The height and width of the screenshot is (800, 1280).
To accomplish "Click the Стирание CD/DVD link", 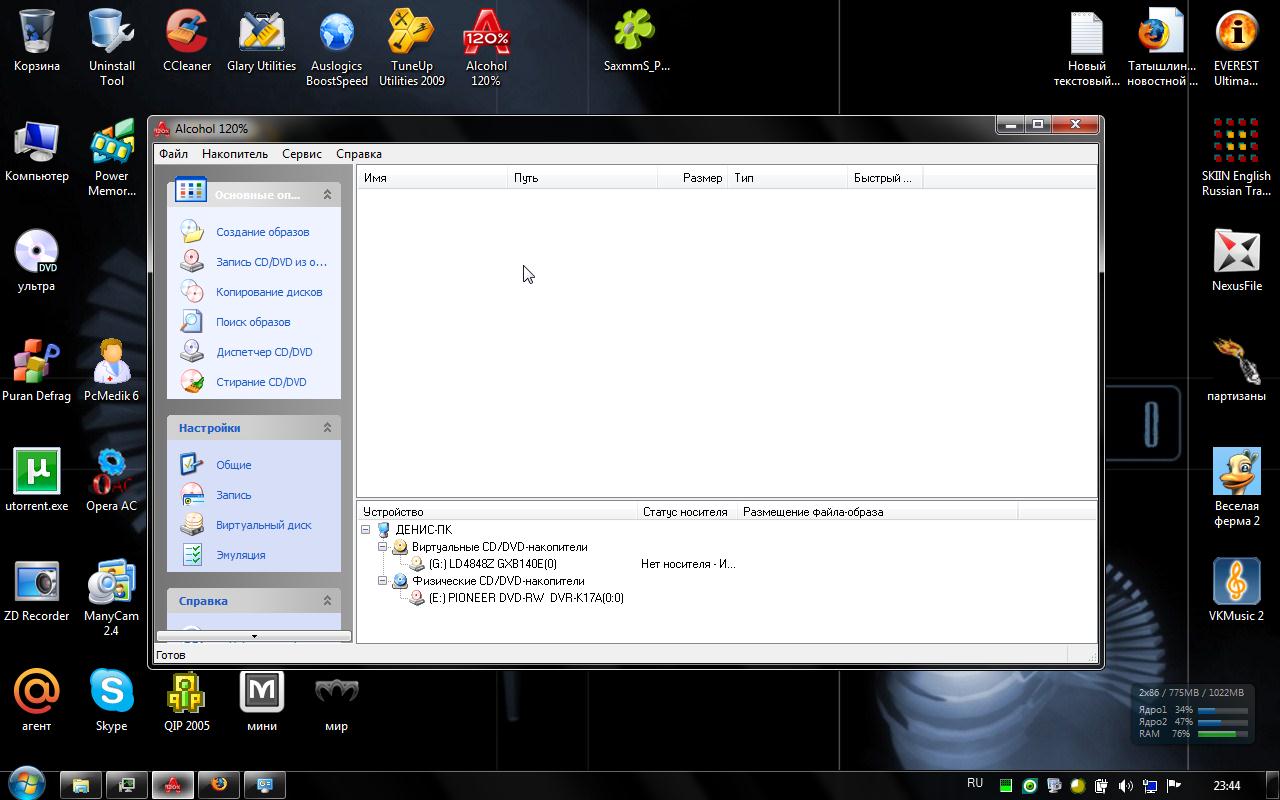I will pos(261,382).
